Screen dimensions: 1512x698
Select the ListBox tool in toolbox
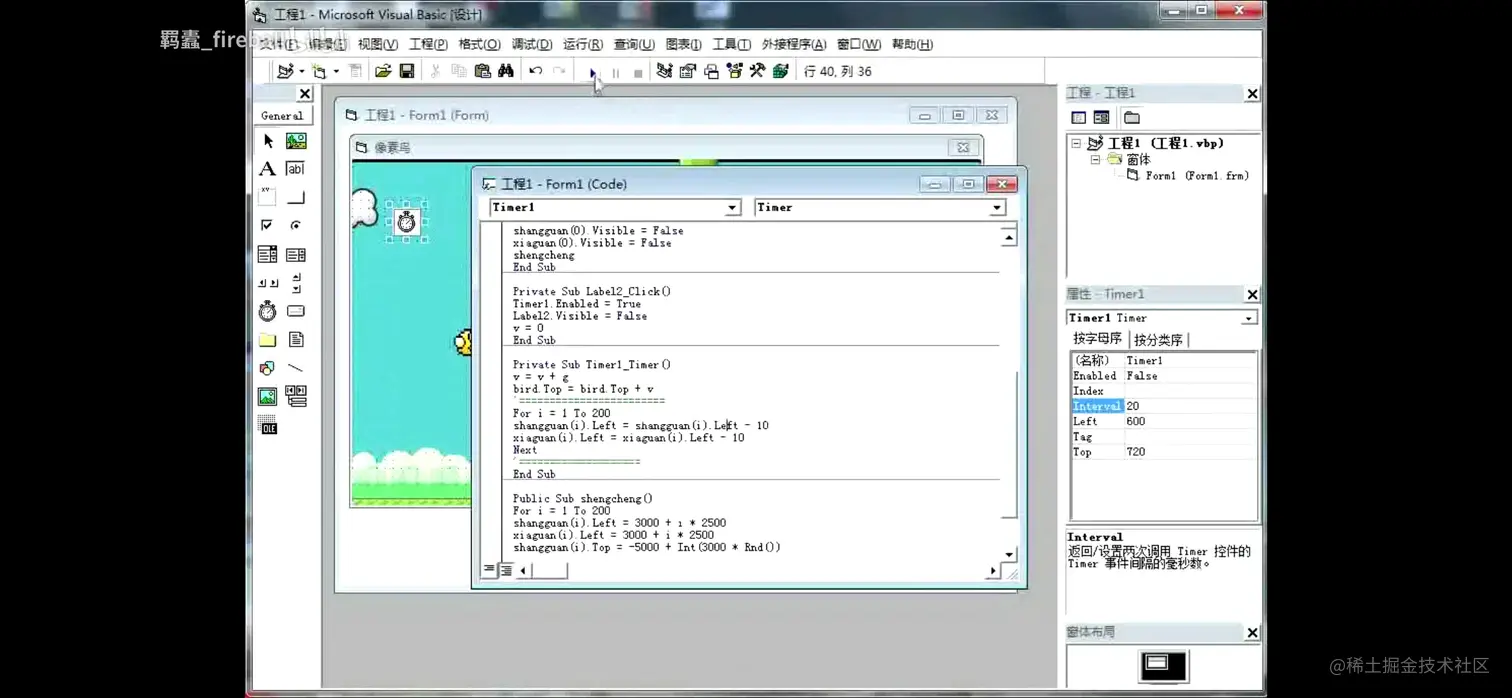click(x=296, y=255)
